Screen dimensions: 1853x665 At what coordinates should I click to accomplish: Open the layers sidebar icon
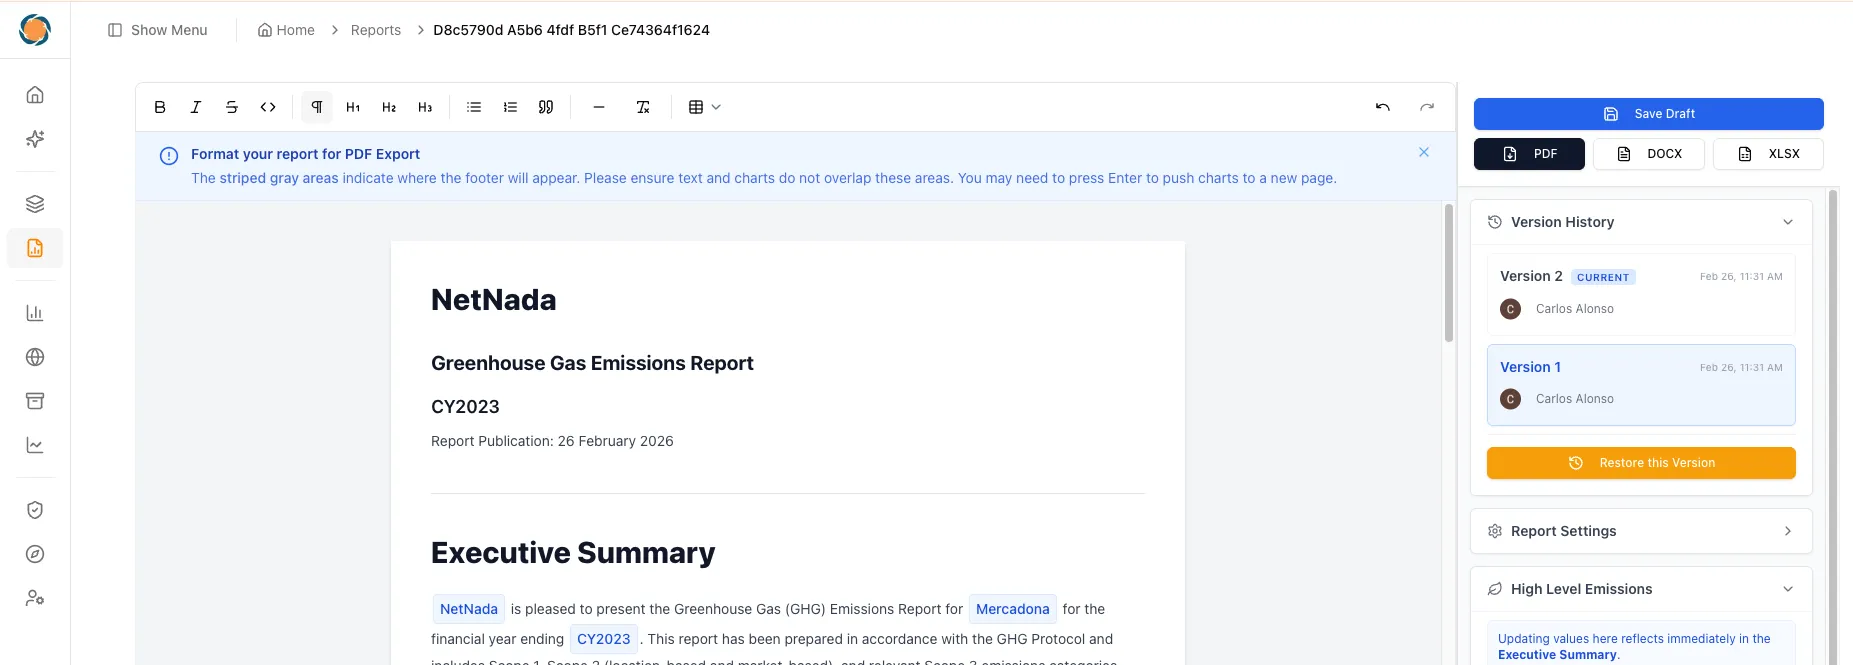click(35, 204)
